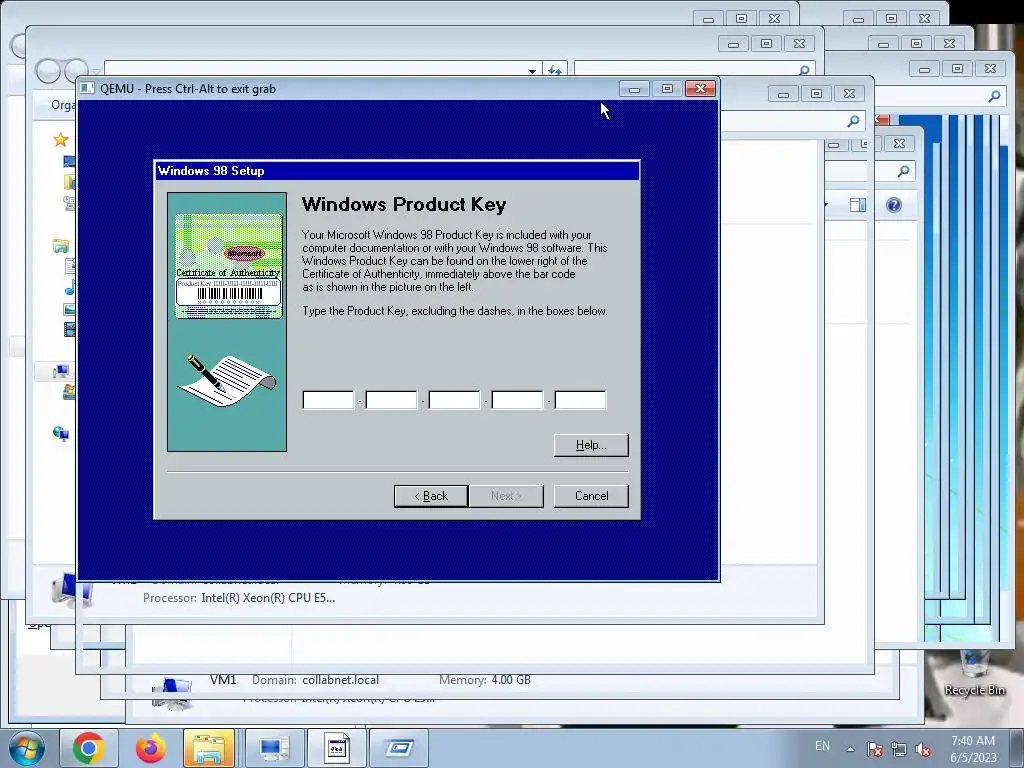Click the help question mark icon in background window

click(x=893, y=205)
